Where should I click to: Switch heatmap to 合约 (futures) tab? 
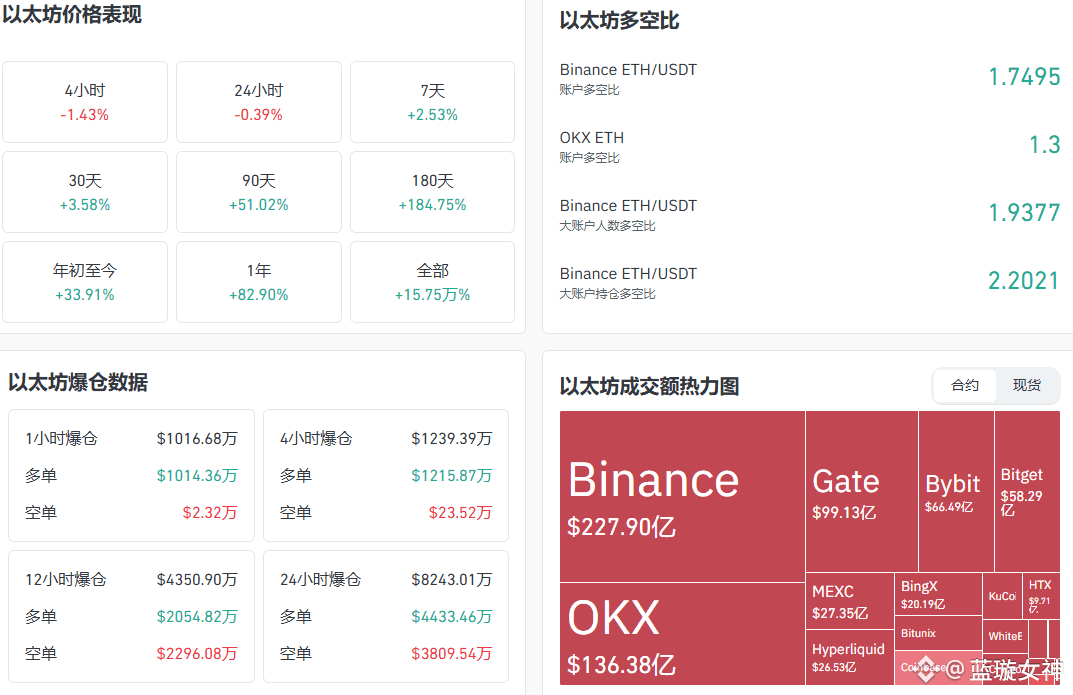pyautogui.click(x=965, y=385)
